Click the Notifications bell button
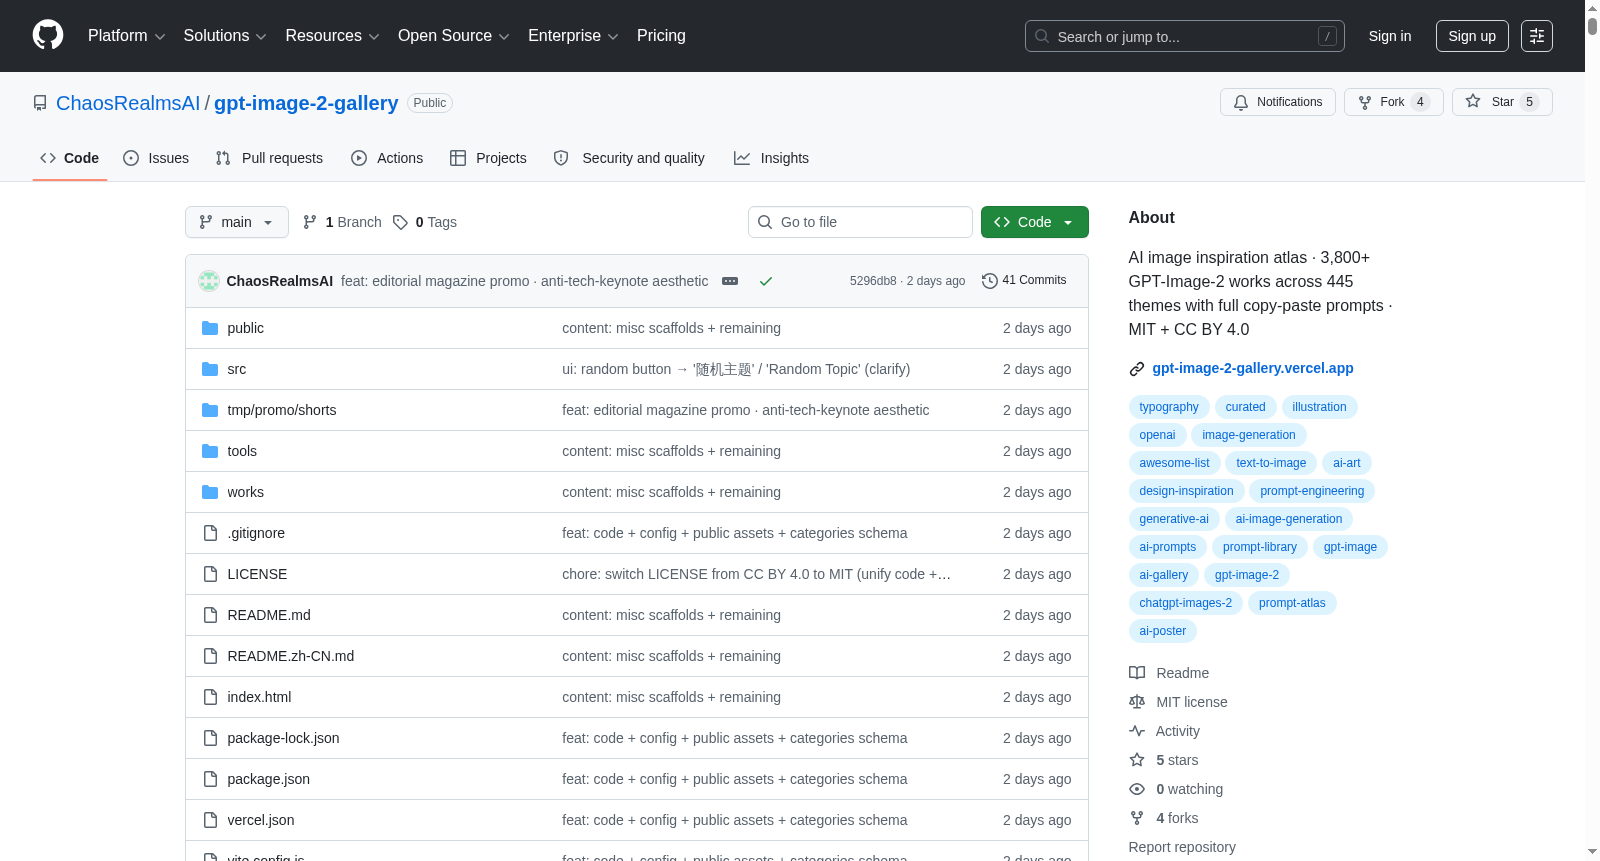Screen dimensions: 1600x861 (x=1277, y=102)
